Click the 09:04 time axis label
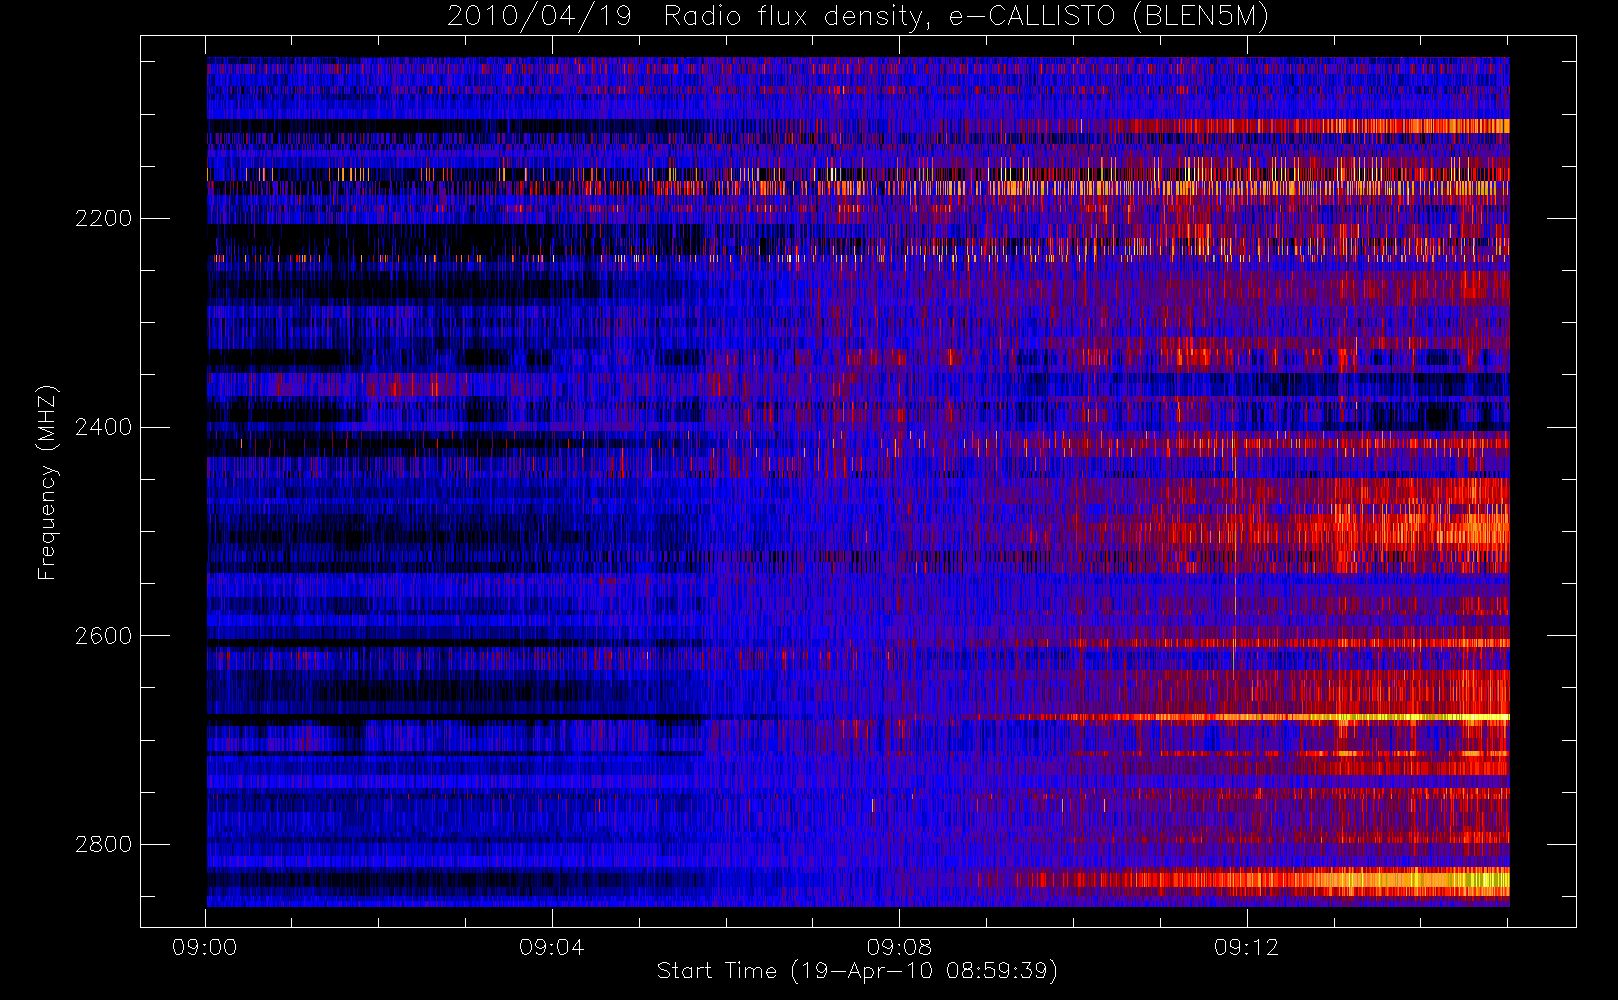1618x1000 pixels. click(552, 947)
